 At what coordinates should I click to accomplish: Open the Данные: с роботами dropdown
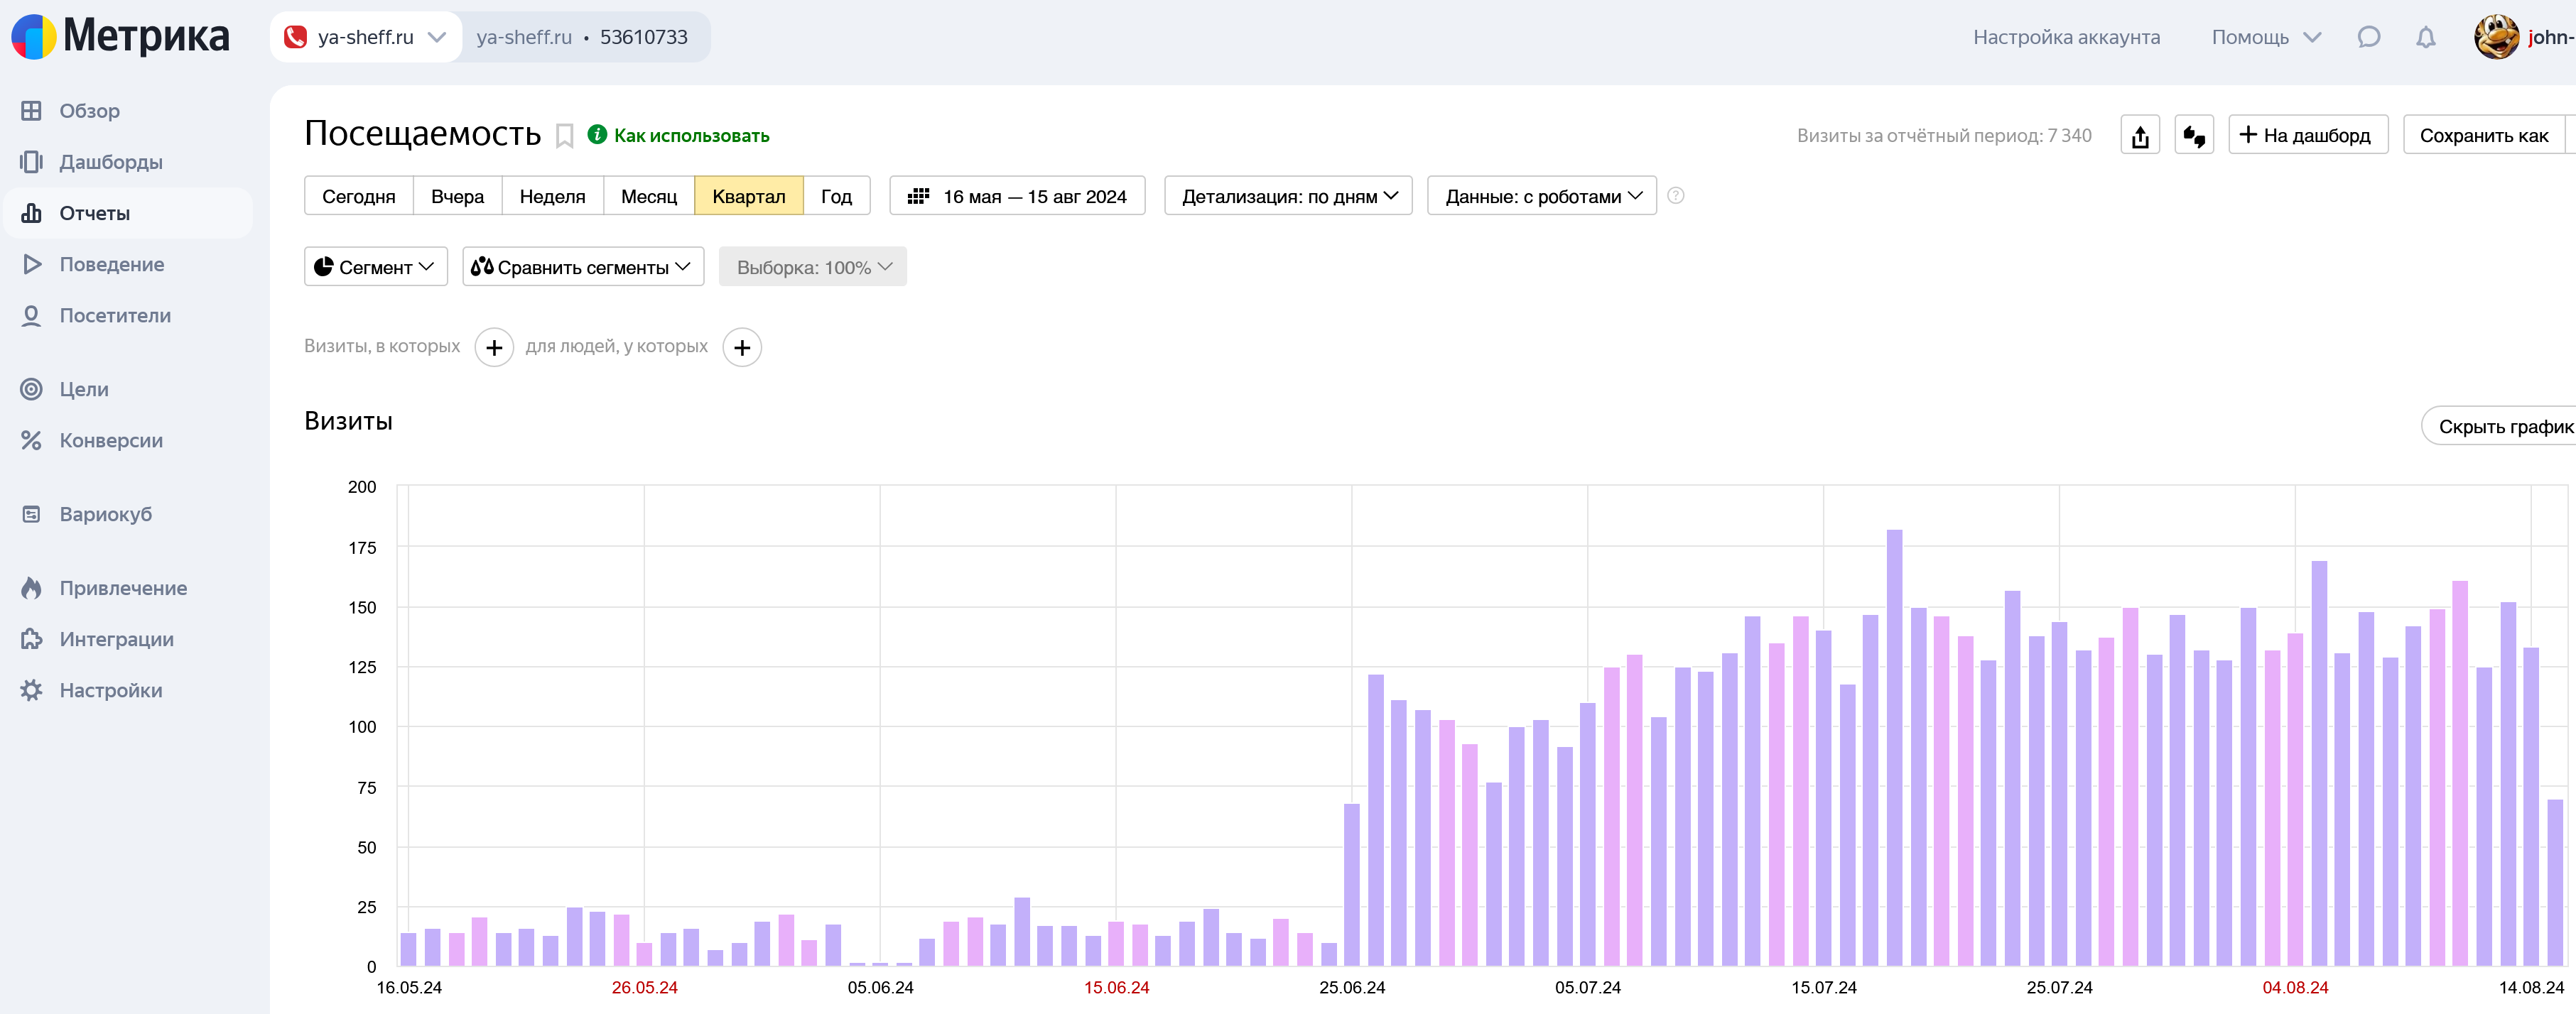[x=1541, y=196]
